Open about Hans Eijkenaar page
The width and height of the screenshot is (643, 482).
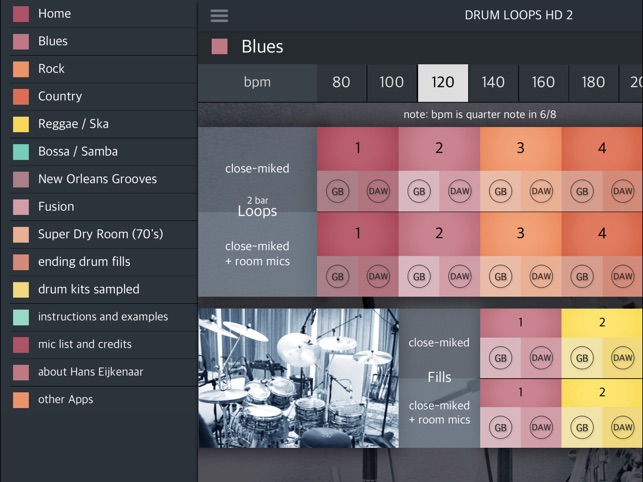tap(103, 372)
